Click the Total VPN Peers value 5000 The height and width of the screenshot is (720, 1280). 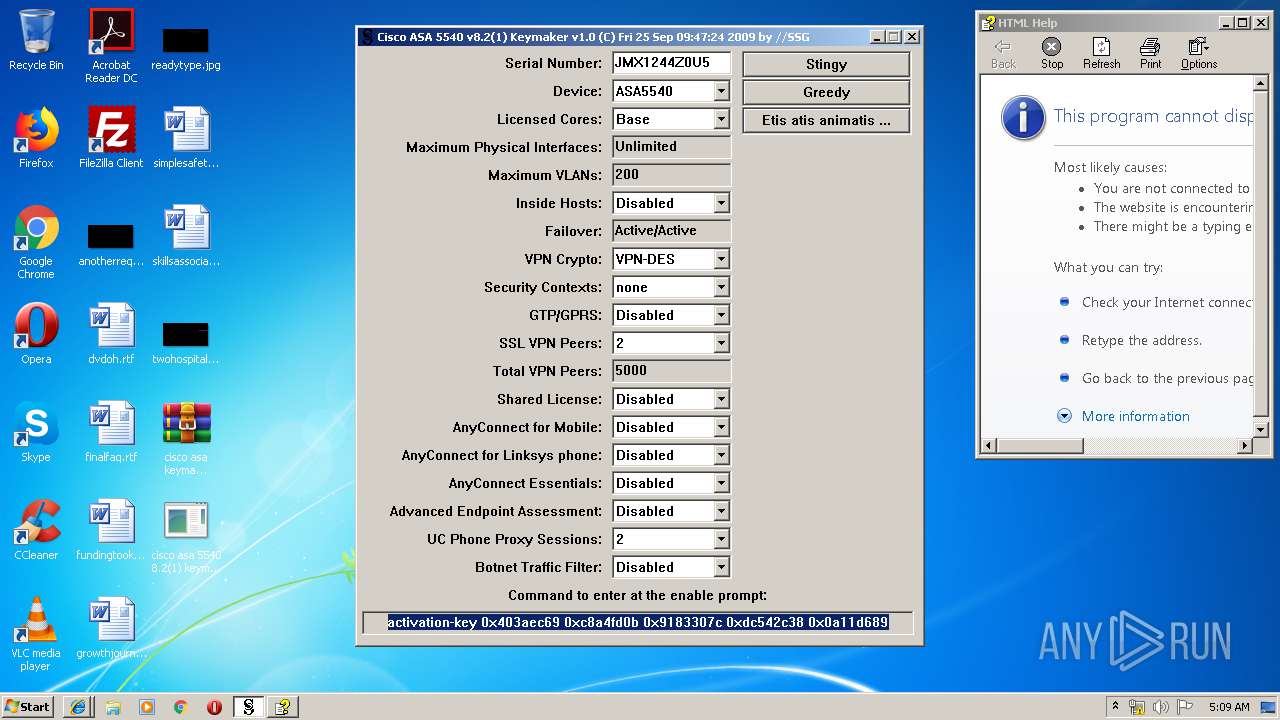[671, 371]
